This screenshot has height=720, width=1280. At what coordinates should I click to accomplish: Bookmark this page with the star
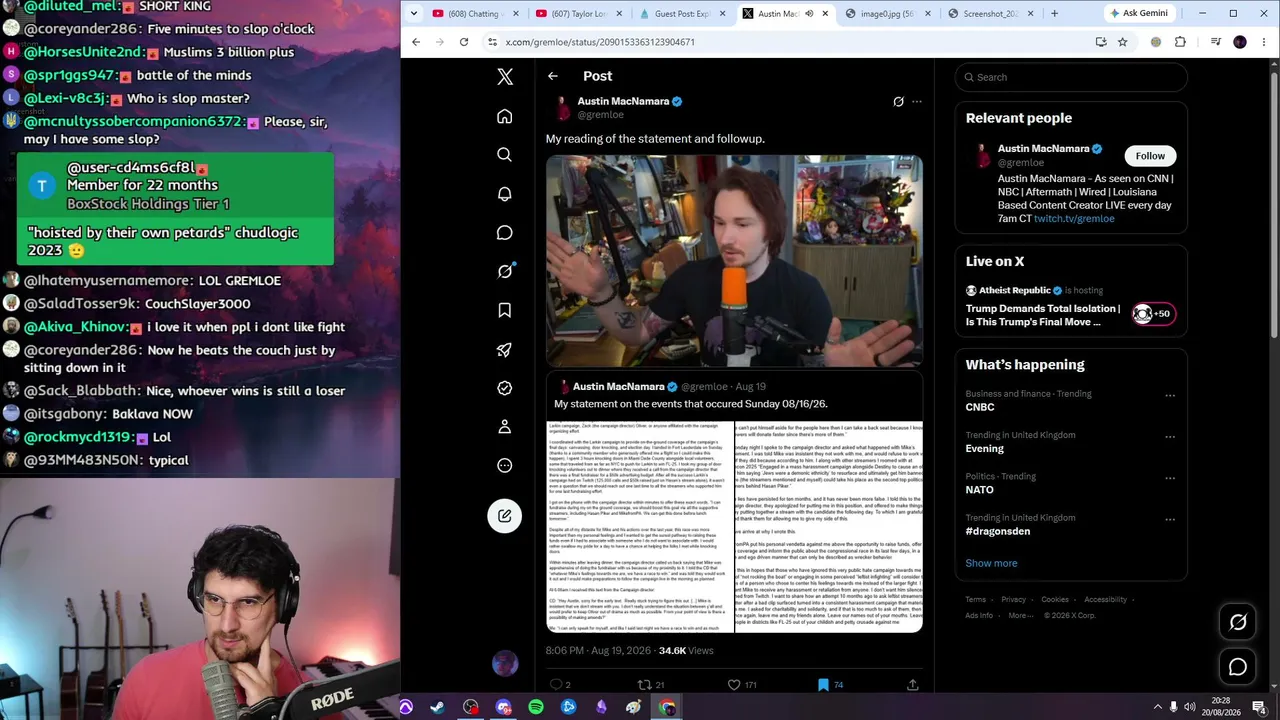point(1123,42)
